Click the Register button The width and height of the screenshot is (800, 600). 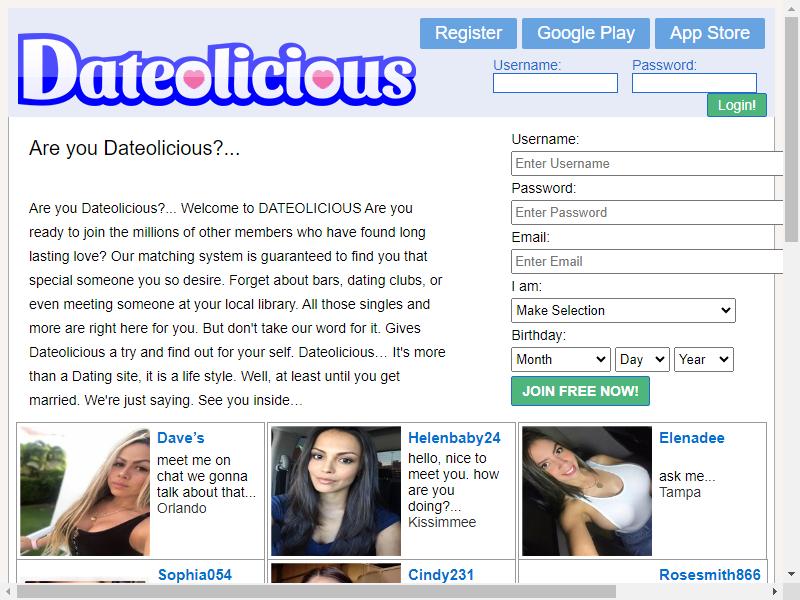click(x=468, y=33)
